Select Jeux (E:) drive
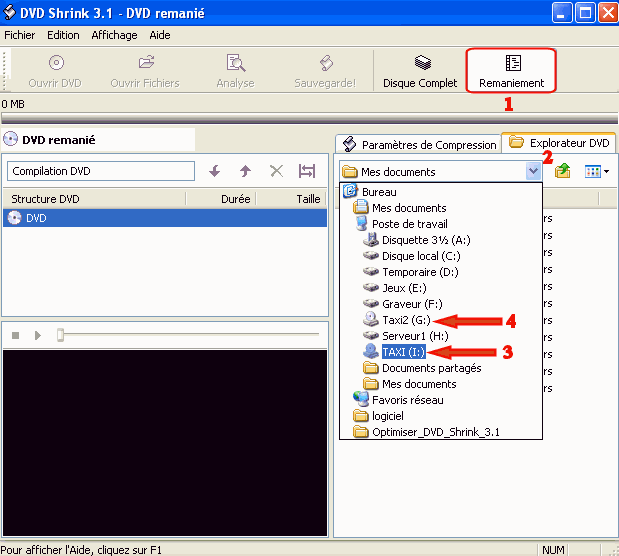Viewport: 619px width, 556px height. [404, 288]
